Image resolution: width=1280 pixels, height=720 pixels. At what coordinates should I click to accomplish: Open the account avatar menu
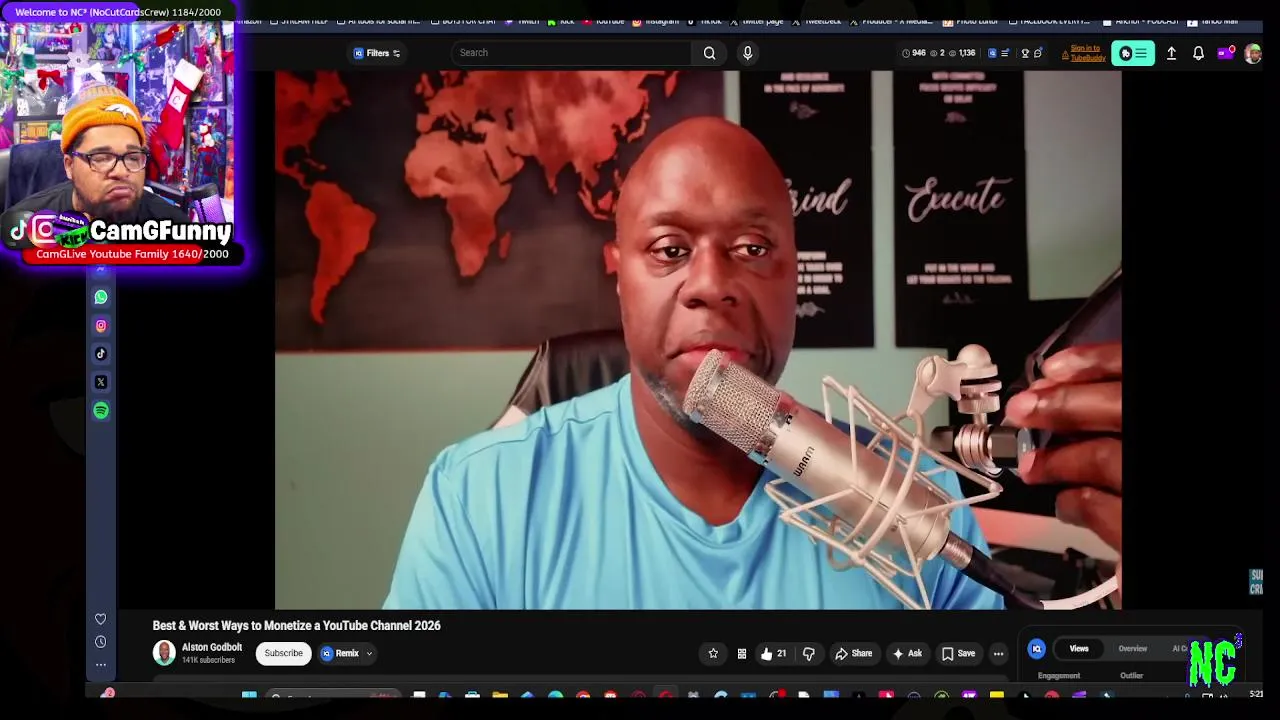coord(1253,53)
